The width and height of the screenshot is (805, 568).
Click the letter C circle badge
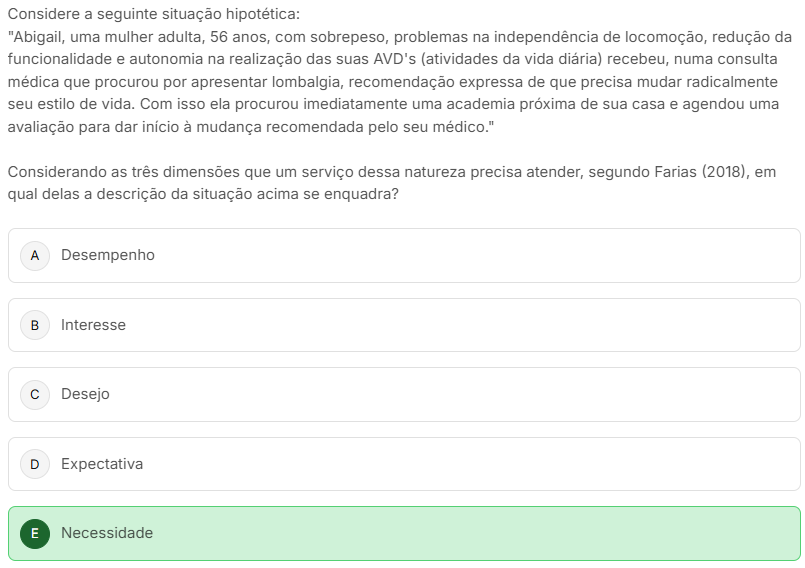35,394
